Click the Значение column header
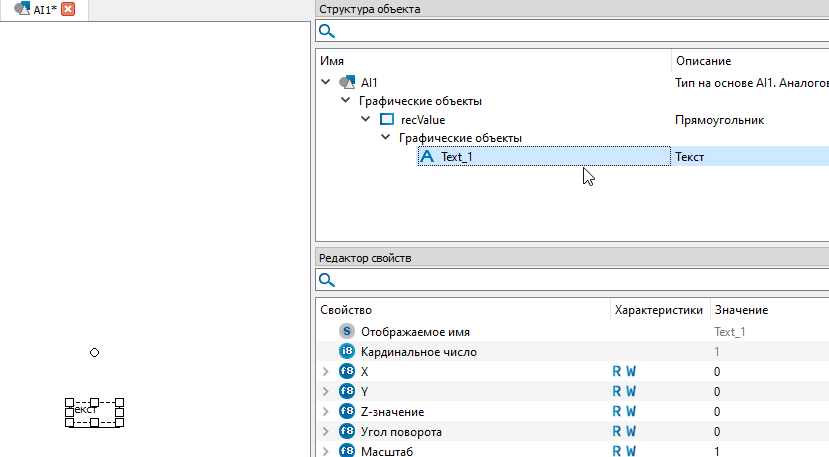829x457 pixels. (741, 310)
